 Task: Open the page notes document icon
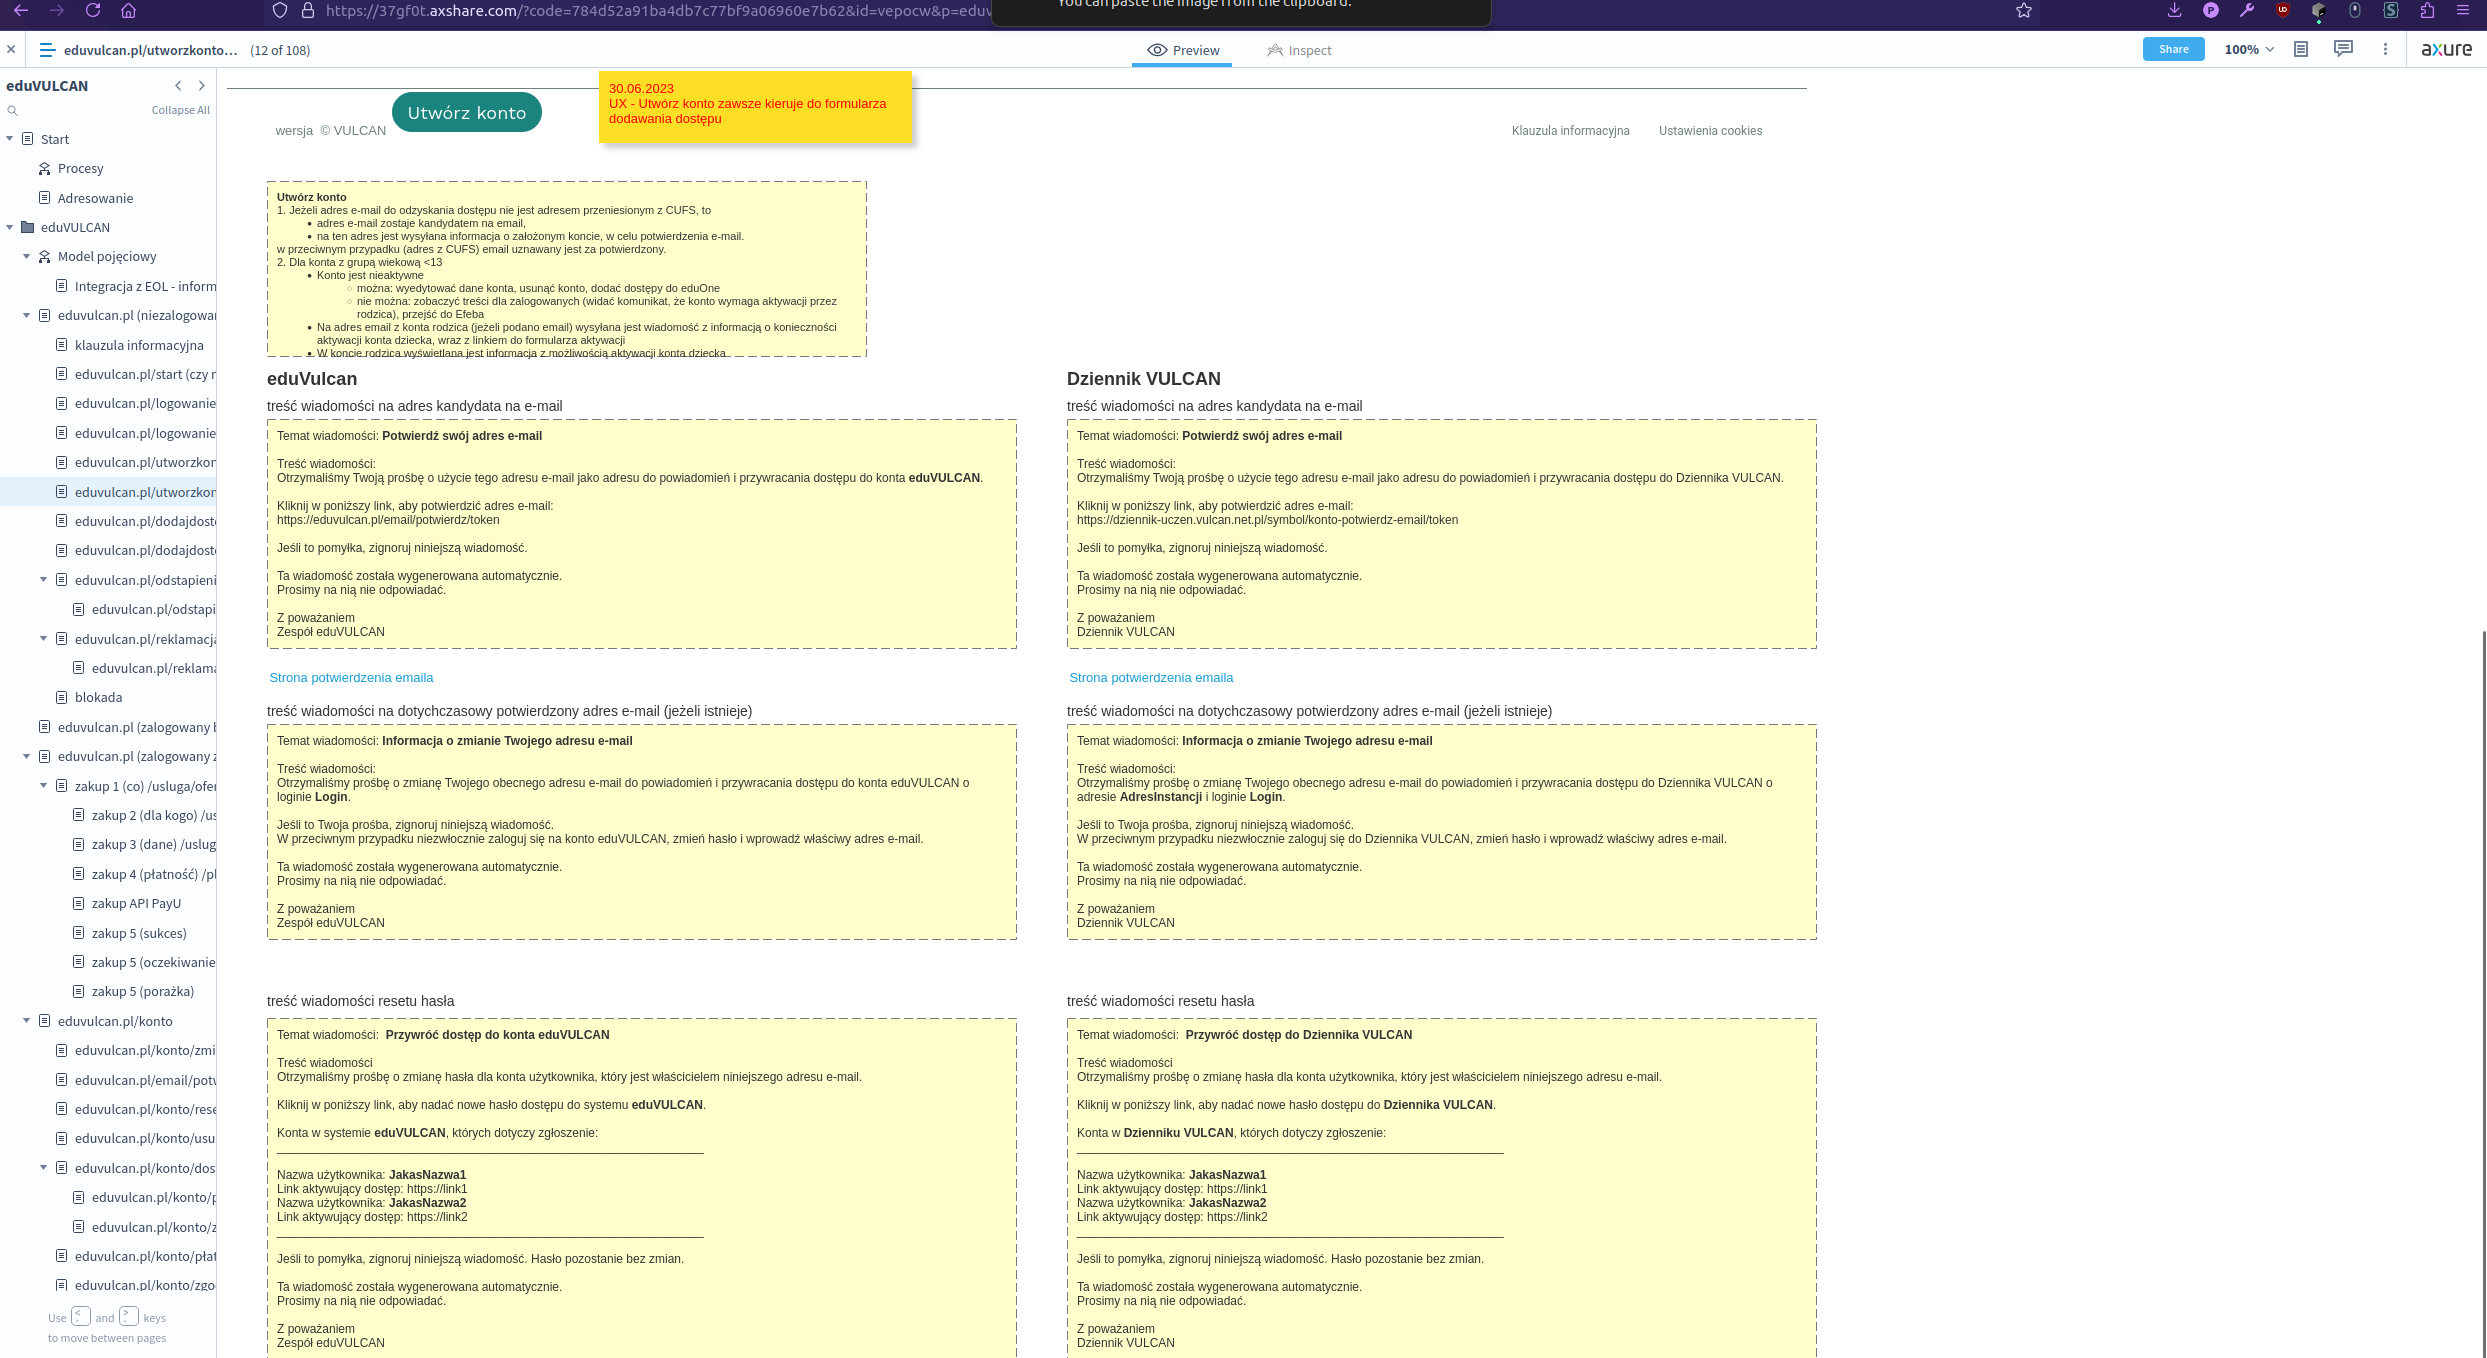point(2301,49)
